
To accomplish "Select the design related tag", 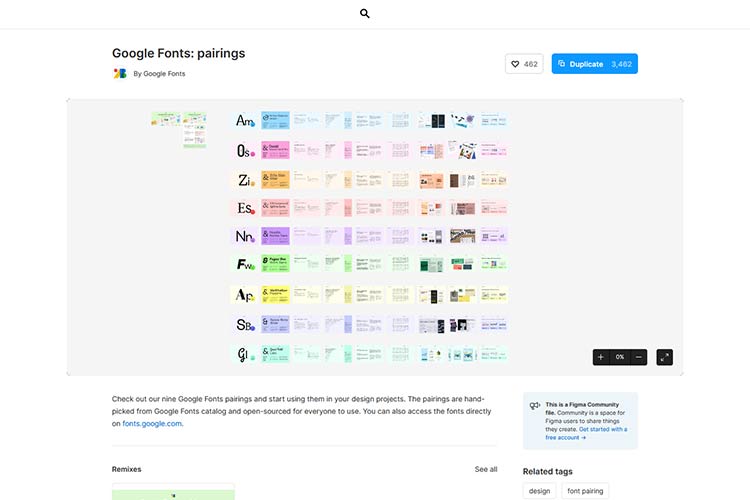I will pos(539,491).
